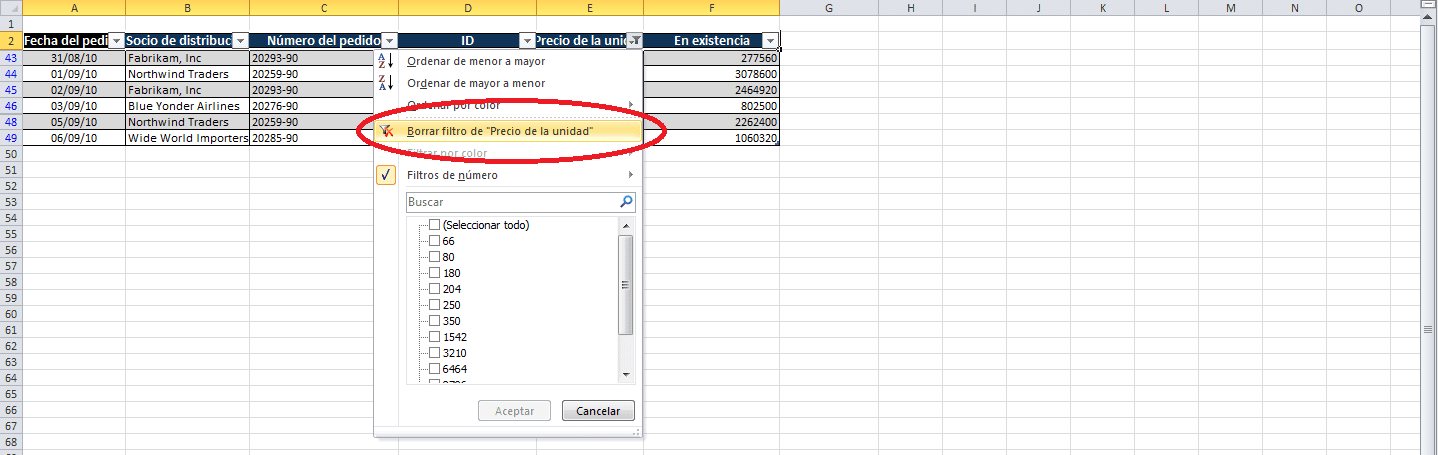Open the Socio de distribución filter dropdown

240,41
